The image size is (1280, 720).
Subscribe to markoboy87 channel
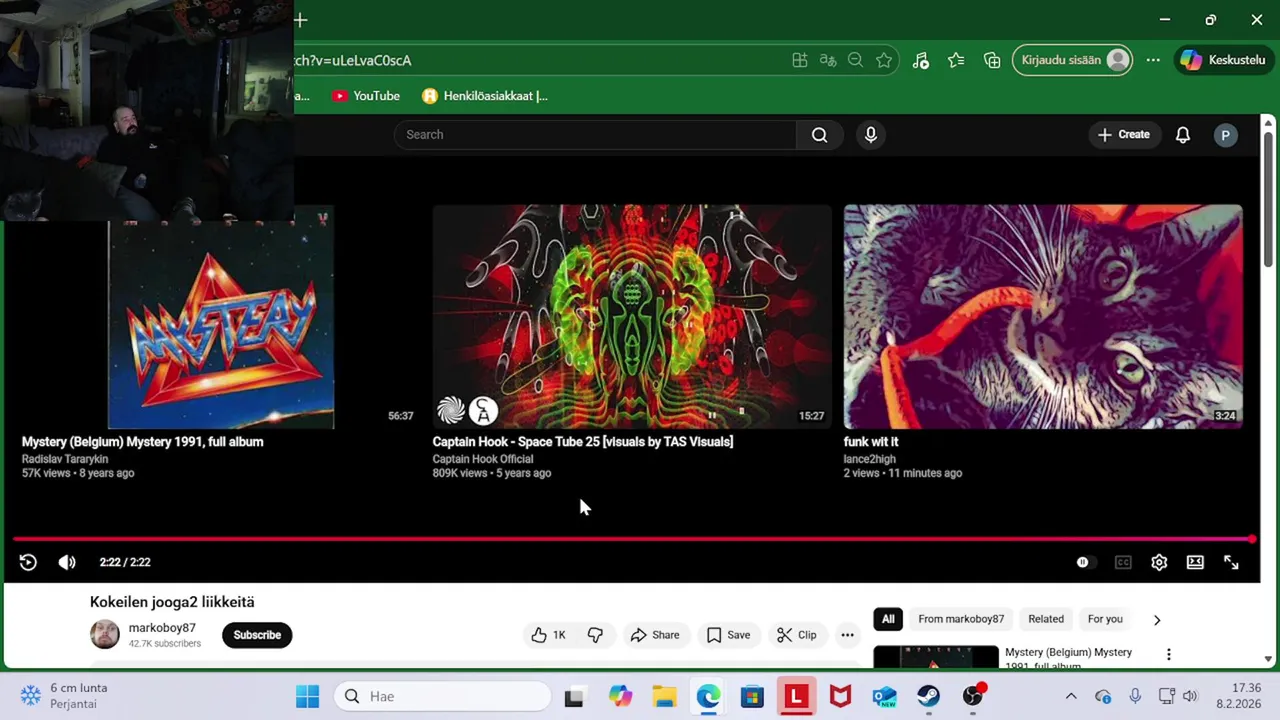257,635
